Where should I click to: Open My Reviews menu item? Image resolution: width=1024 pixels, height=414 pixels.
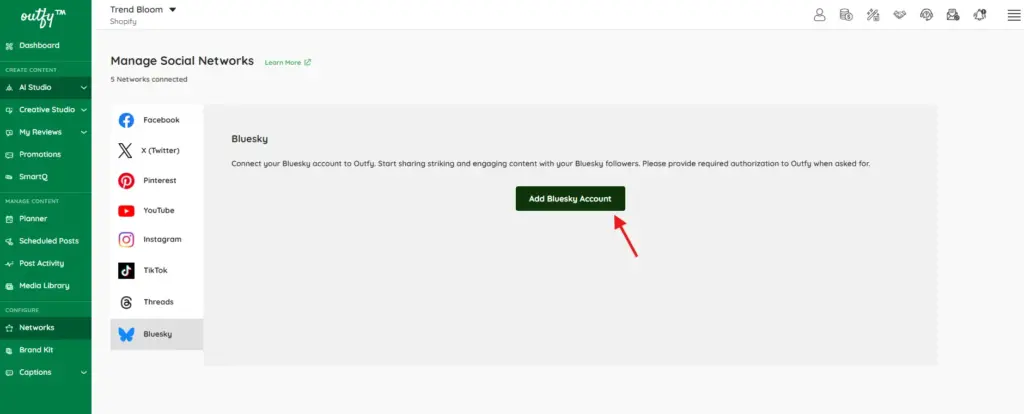(x=46, y=132)
